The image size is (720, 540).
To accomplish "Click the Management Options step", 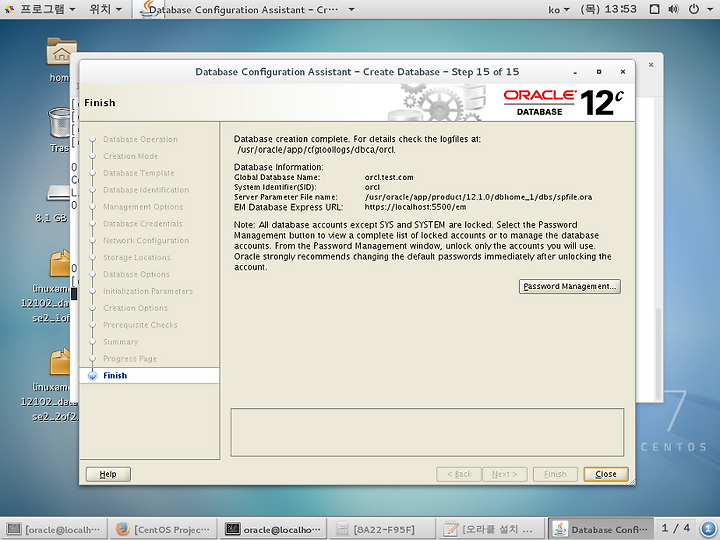I will 143,207.
